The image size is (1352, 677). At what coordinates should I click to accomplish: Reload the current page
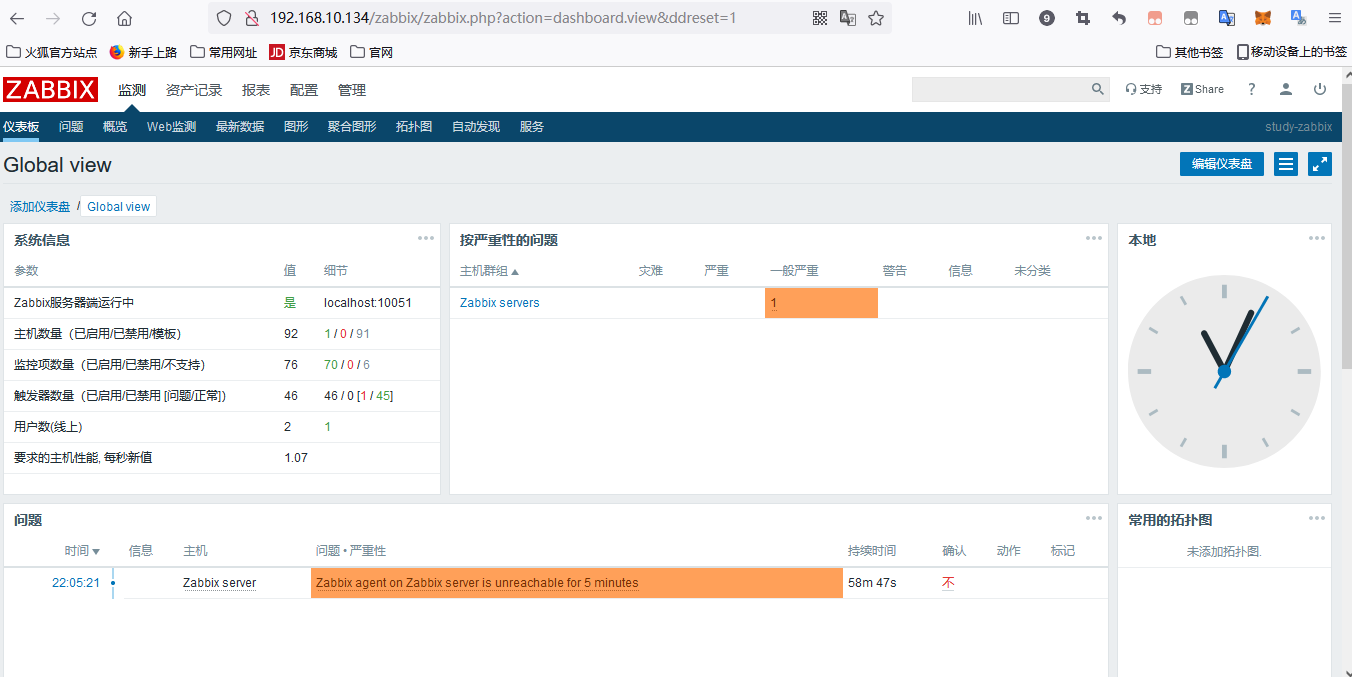(x=89, y=18)
